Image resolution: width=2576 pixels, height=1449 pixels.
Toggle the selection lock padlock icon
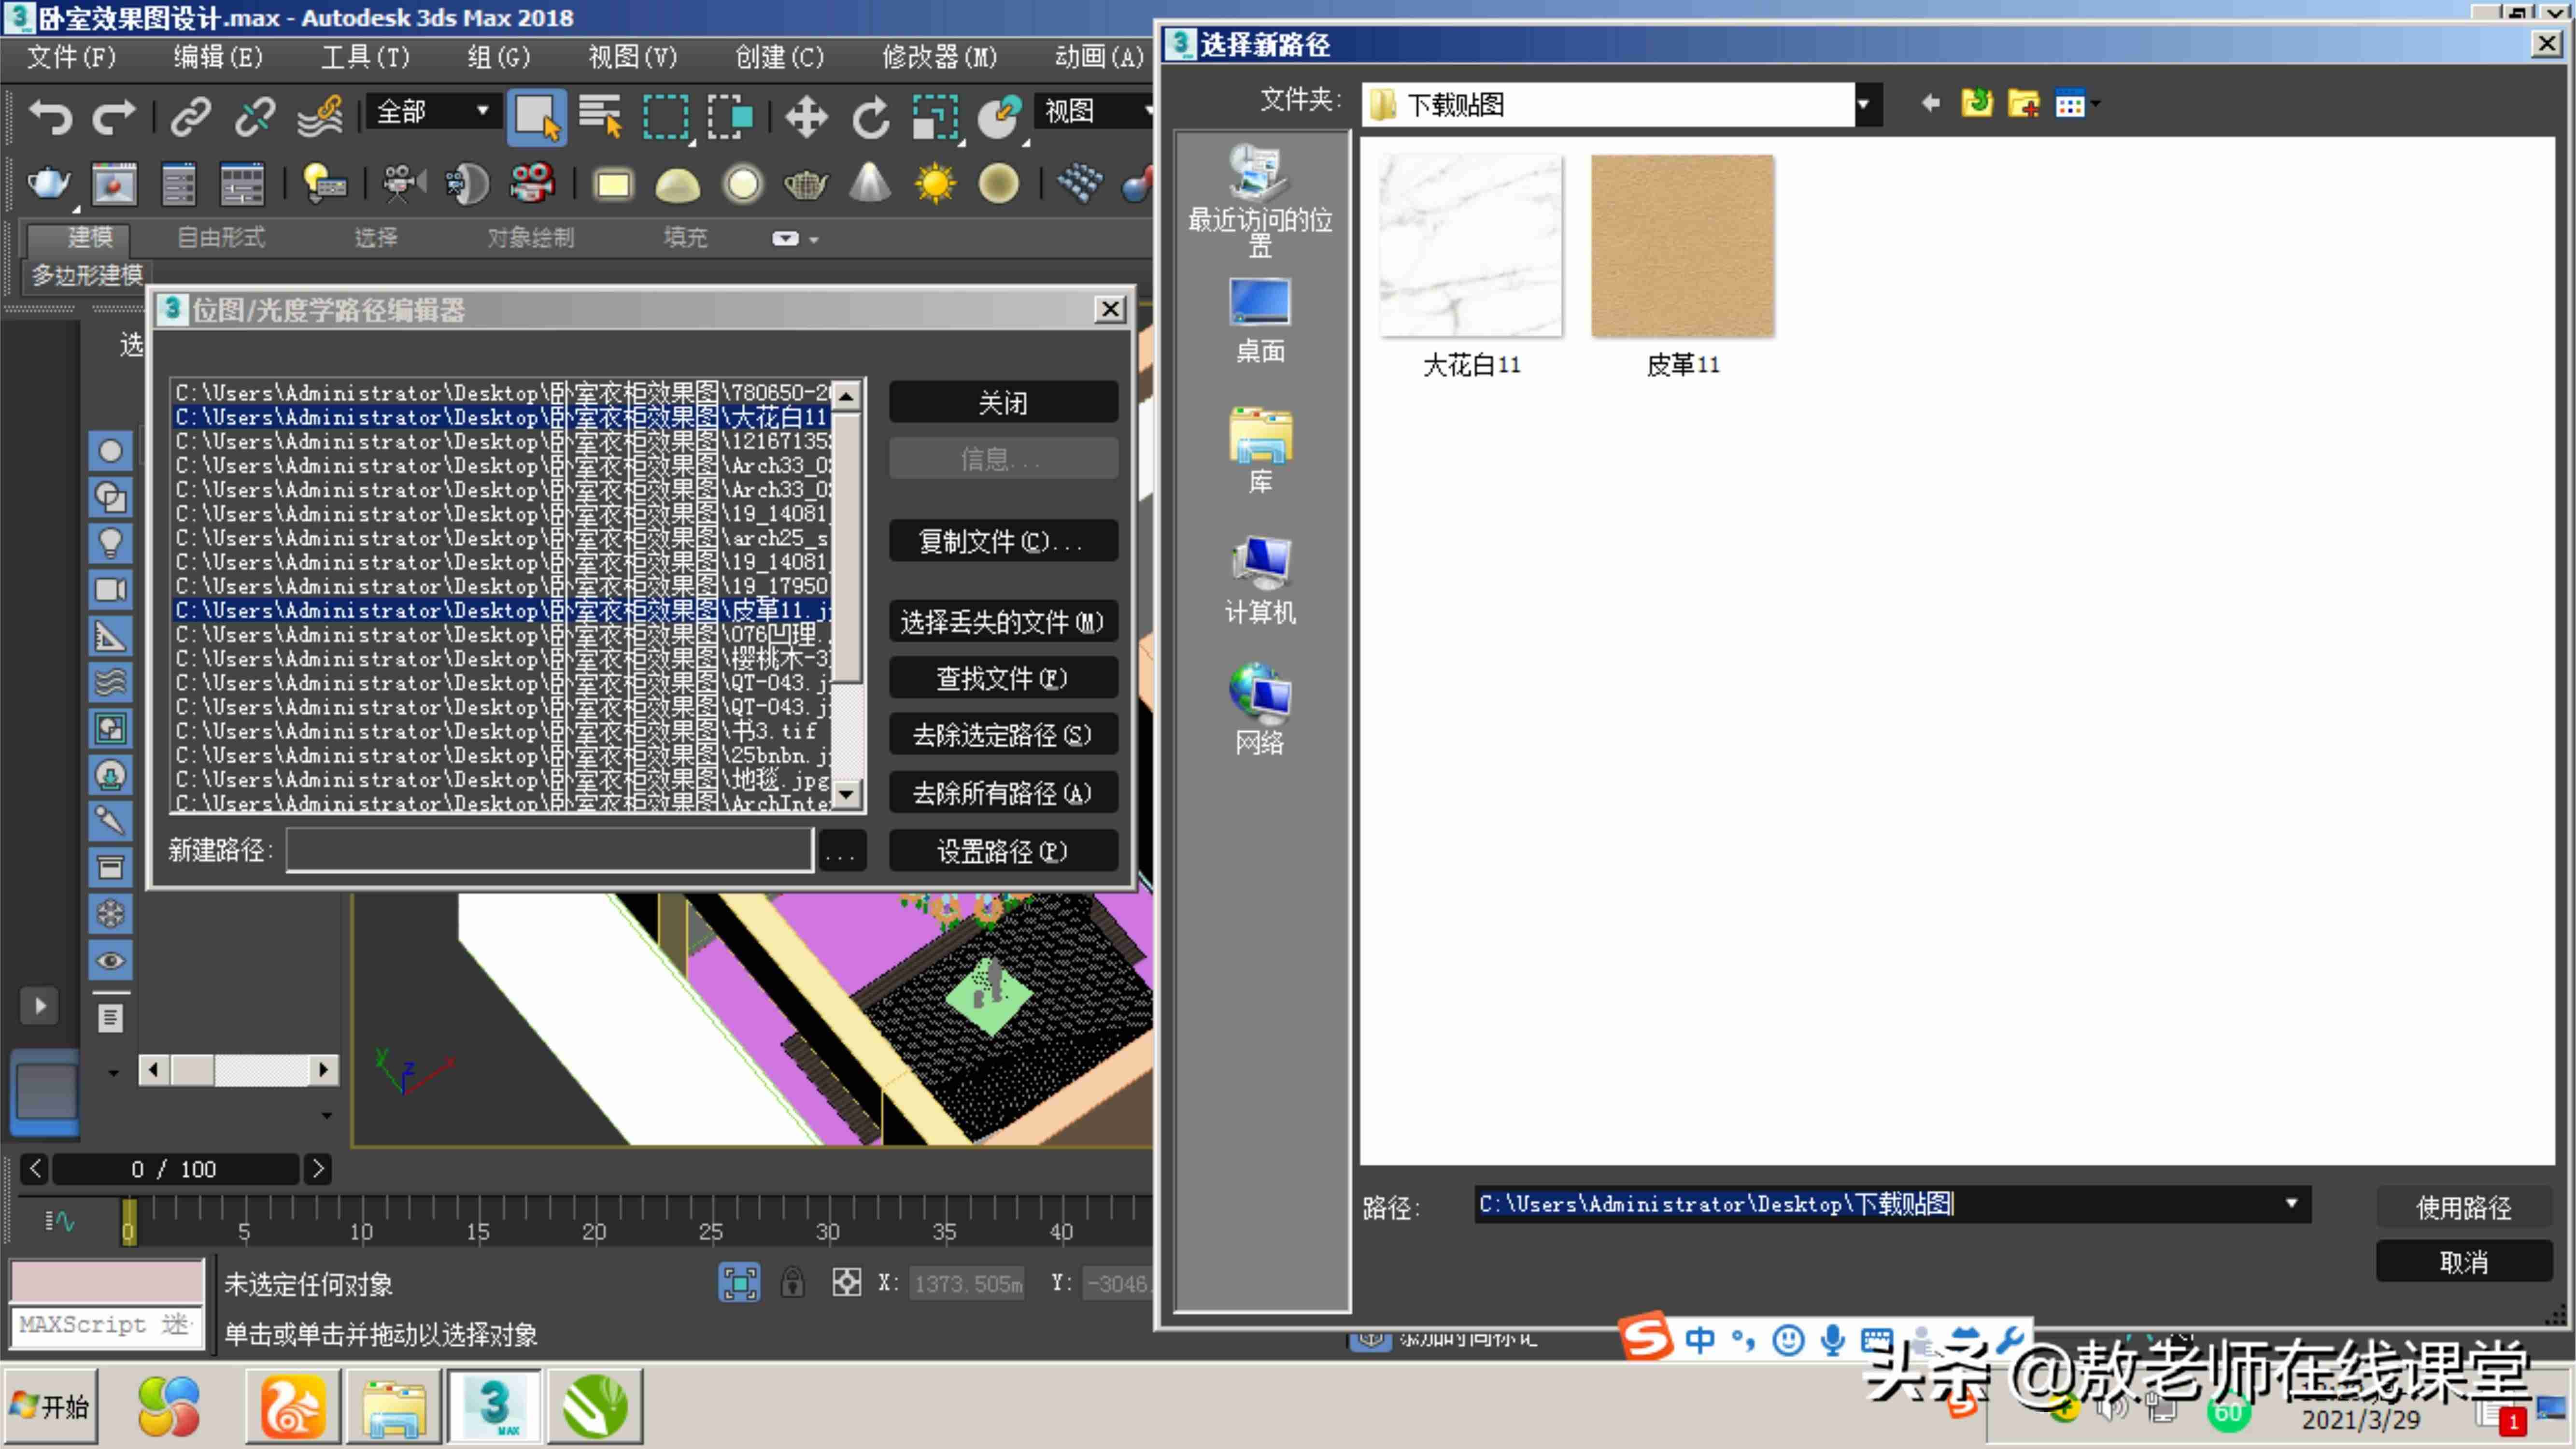click(x=792, y=1282)
